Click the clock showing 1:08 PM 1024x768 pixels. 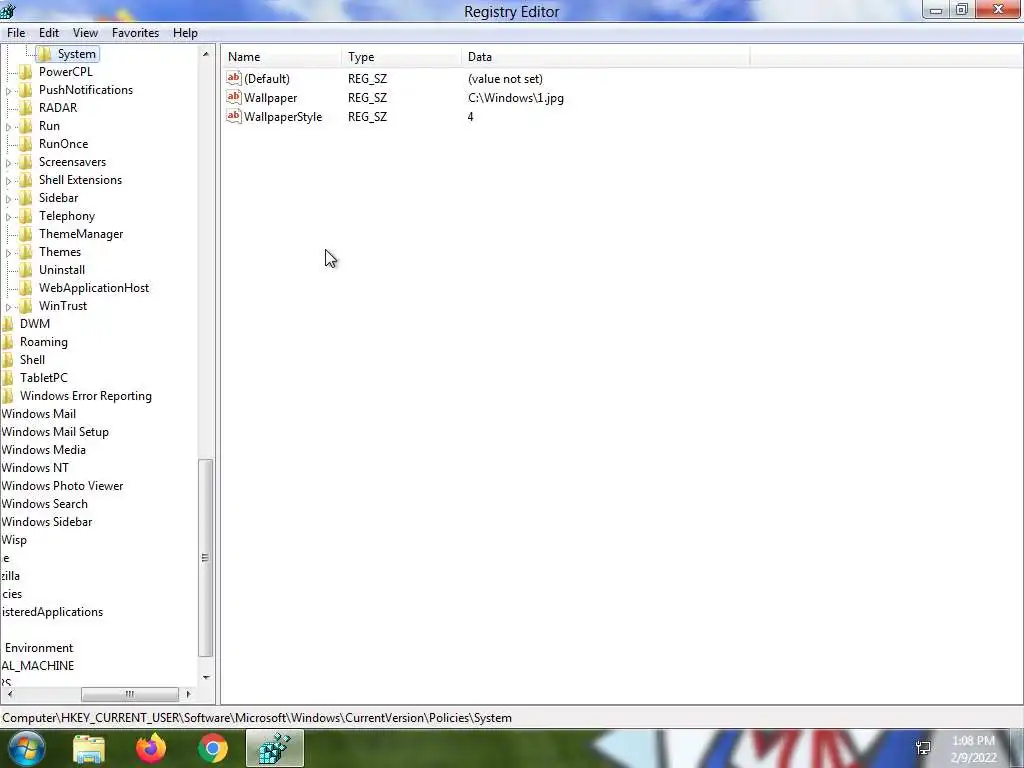(x=973, y=741)
